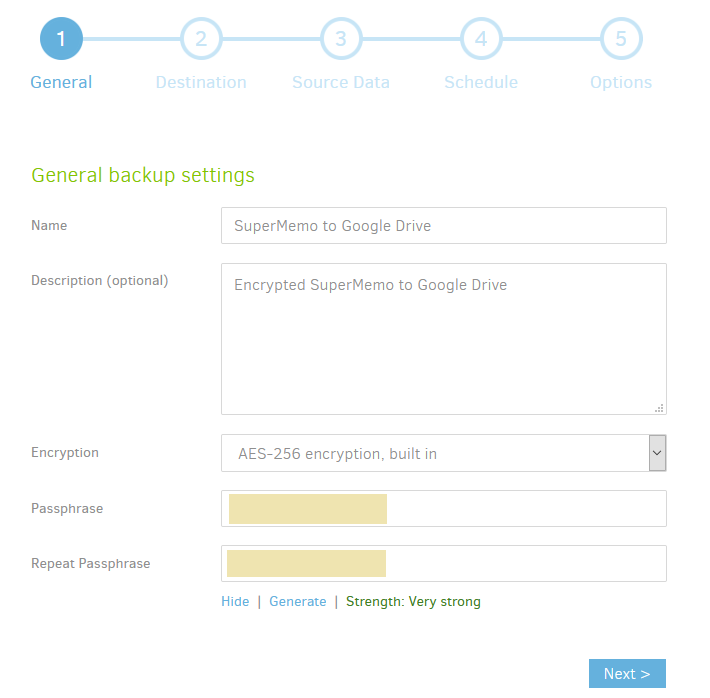Viewport: 710px width, 698px height.
Task: Go to the Schedule step label
Action: click(x=481, y=82)
